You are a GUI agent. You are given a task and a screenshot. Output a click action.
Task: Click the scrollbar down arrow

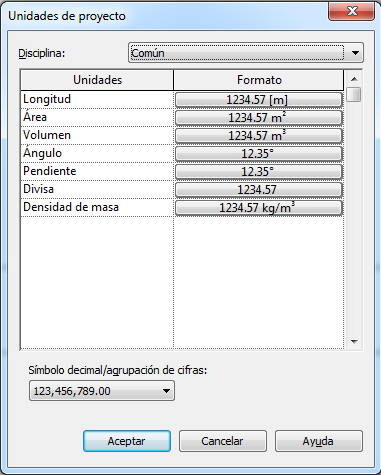pyautogui.click(x=354, y=341)
